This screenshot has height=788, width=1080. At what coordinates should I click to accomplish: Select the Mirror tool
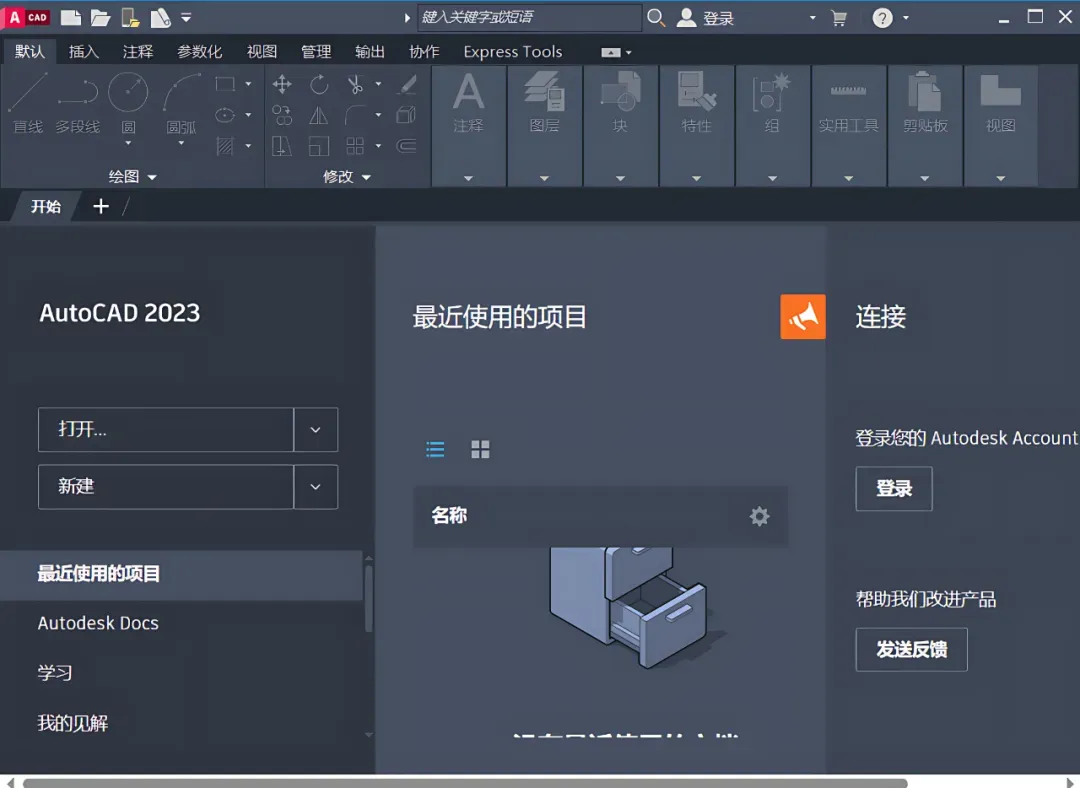point(319,115)
